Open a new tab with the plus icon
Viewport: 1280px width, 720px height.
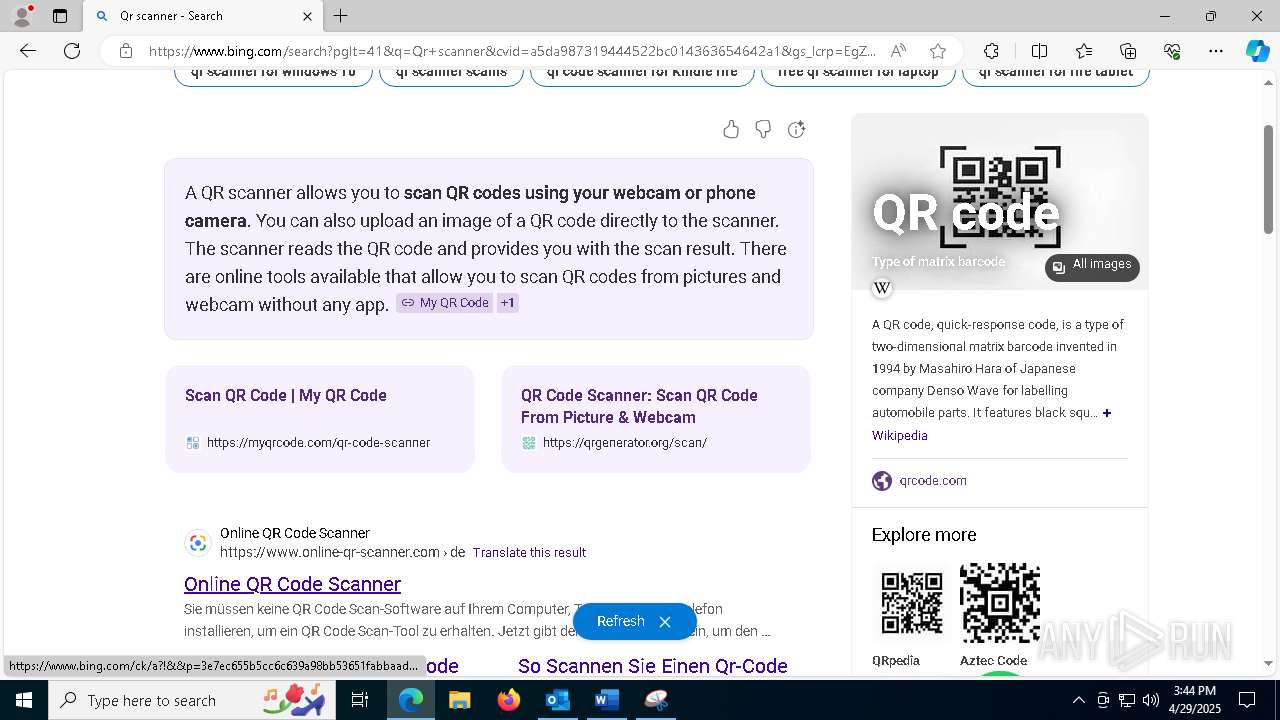click(x=341, y=16)
